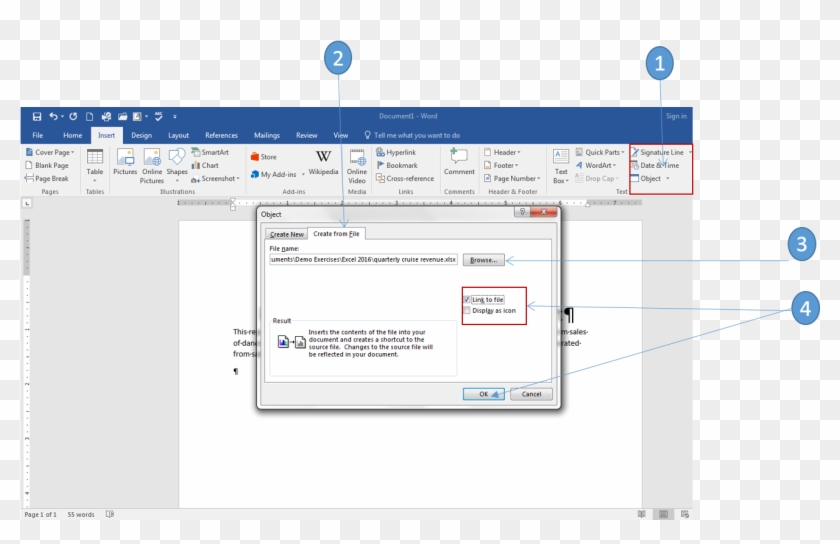Expand the WordArt dropdown
The height and width of the screenshot is (544, 840).
(x=614, y=166)
